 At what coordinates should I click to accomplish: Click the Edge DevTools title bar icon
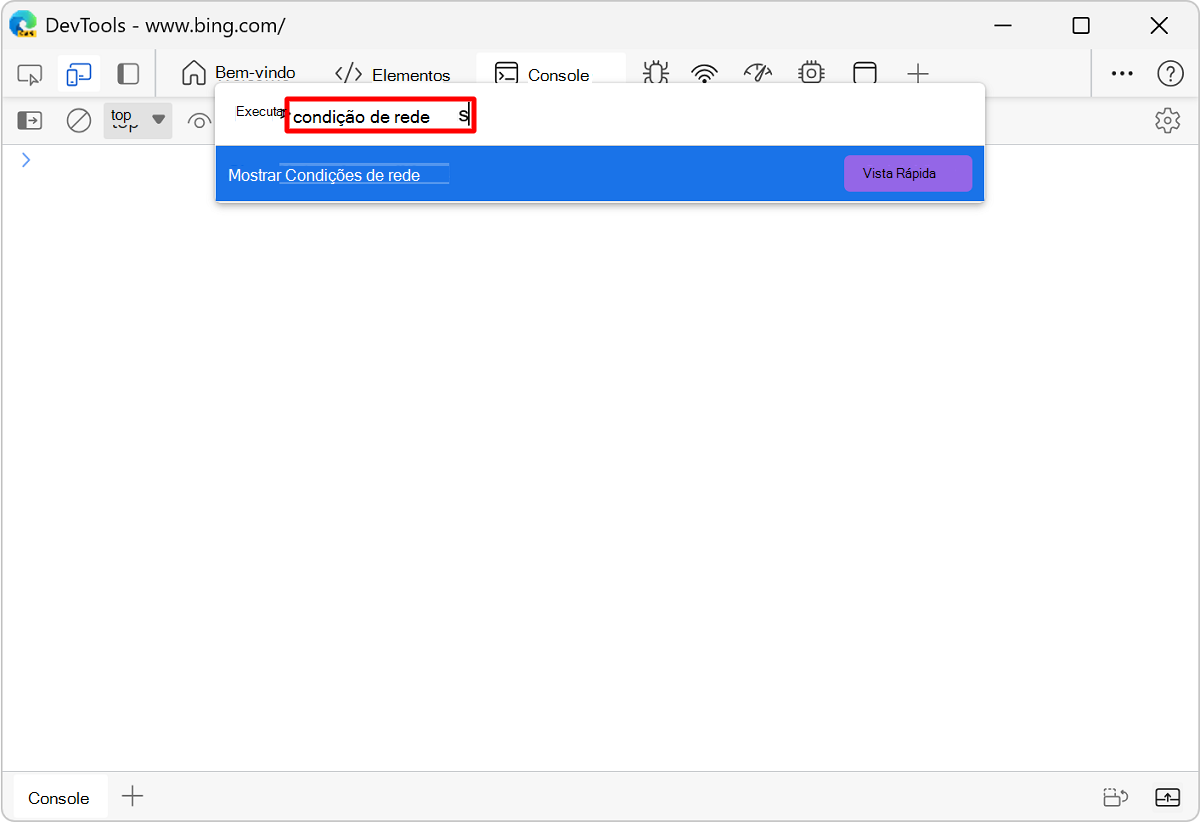23,25
